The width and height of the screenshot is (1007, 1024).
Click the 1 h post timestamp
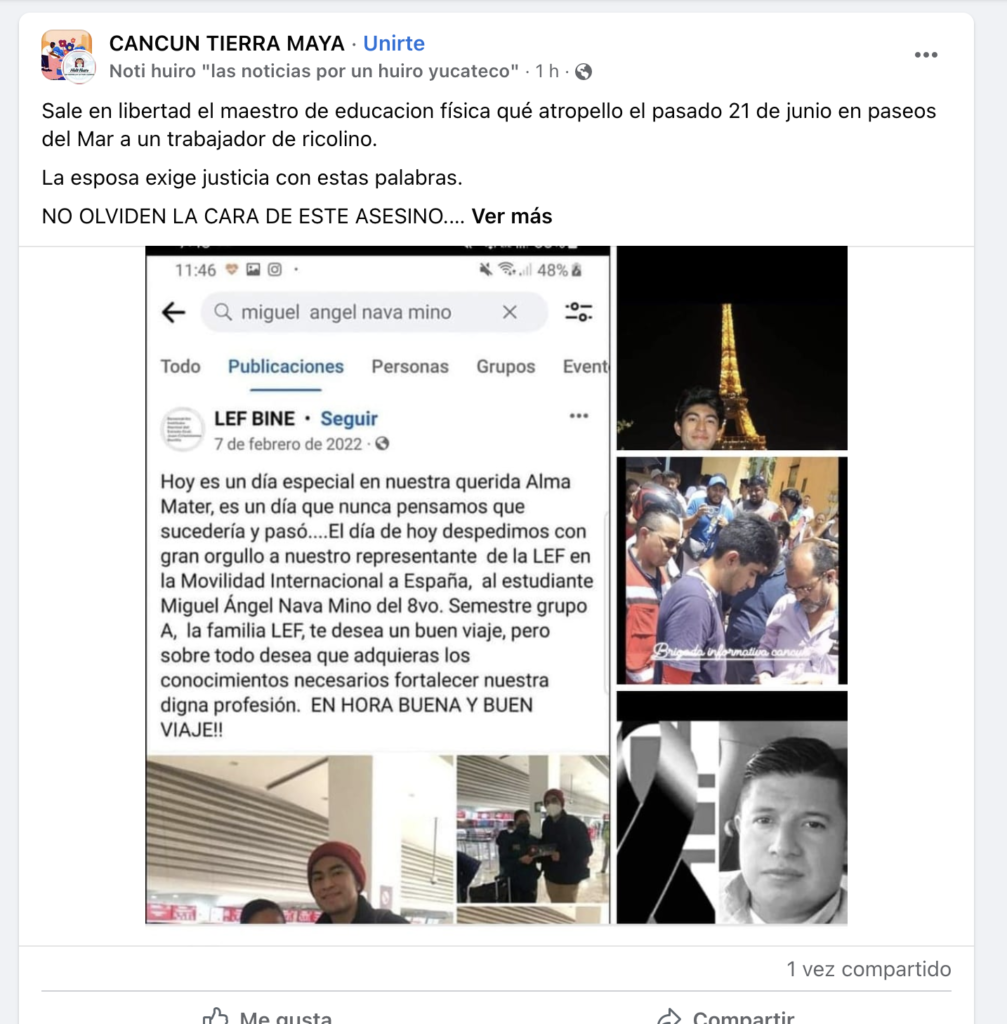point(547,71)
